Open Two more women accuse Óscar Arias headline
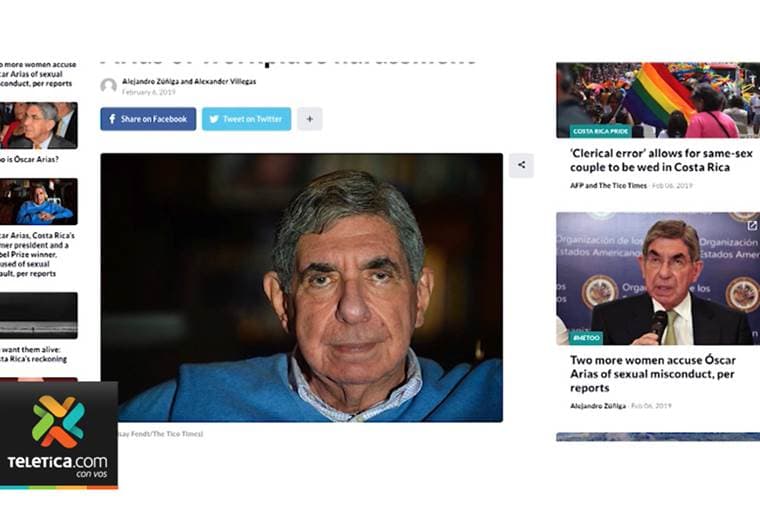 pyautogui.click(x=653, y=374)
